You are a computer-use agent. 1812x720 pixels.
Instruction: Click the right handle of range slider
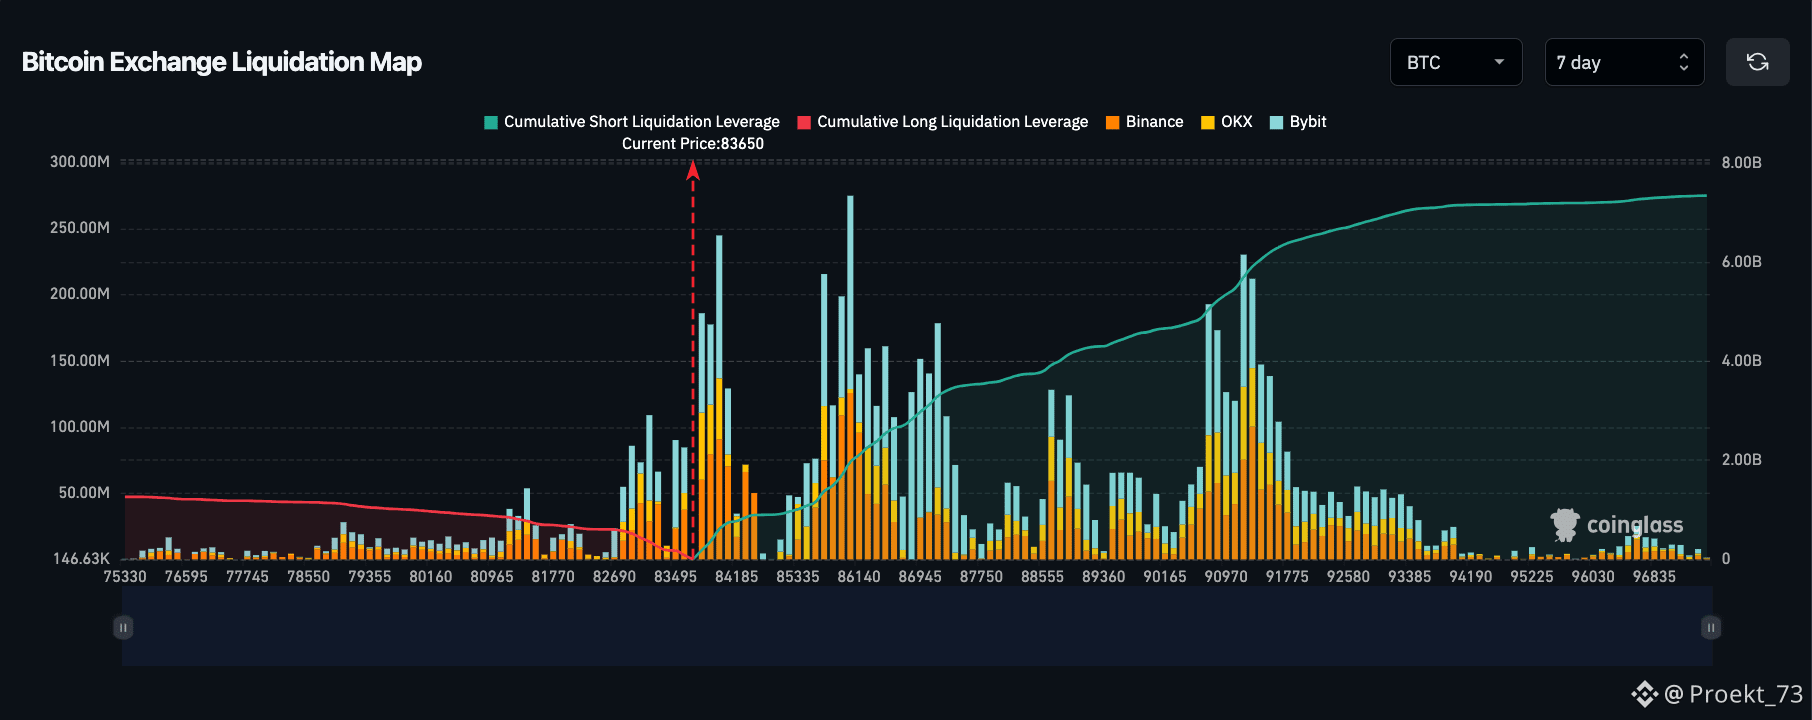[x=1711, y=627]
